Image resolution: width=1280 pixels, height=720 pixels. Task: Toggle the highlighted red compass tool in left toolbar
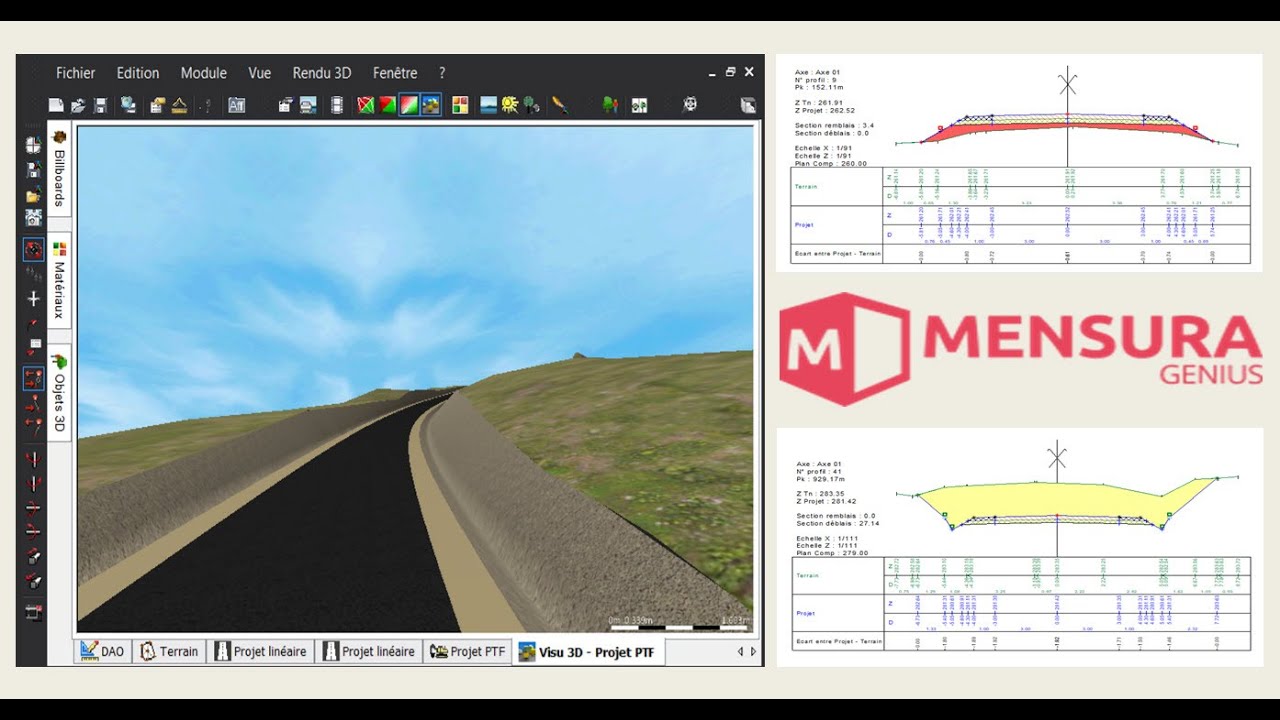coord(33,250)
